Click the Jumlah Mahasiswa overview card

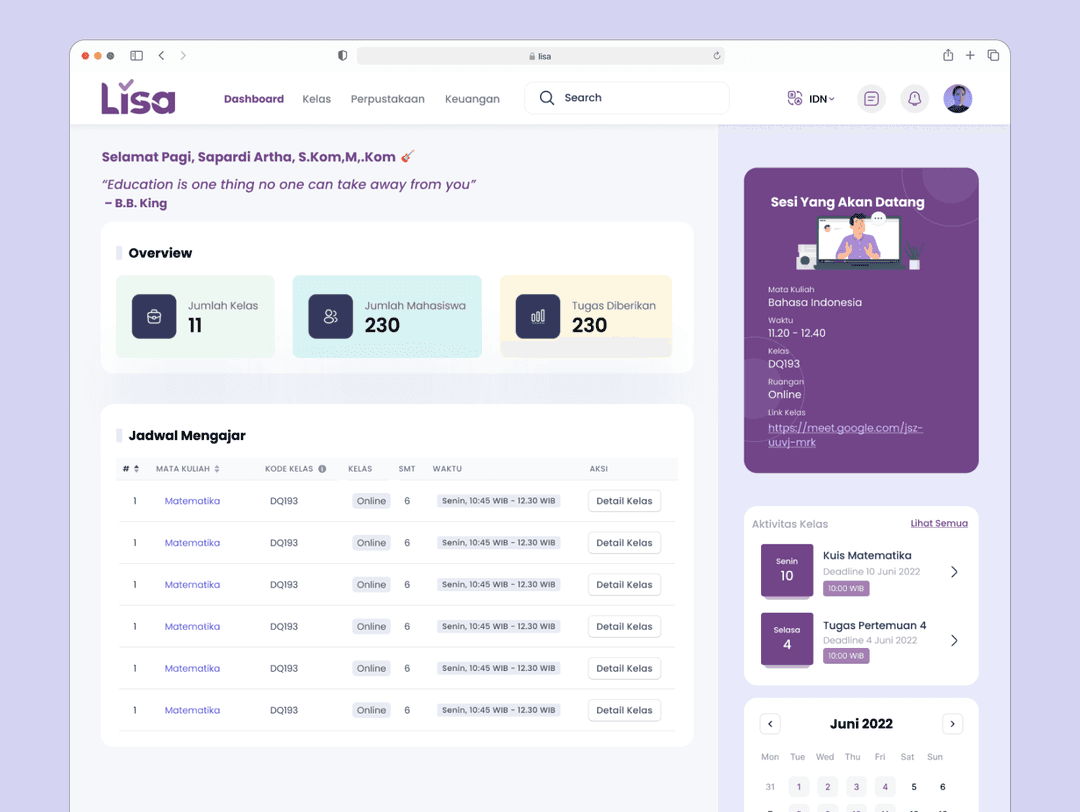tap(387, 317)
